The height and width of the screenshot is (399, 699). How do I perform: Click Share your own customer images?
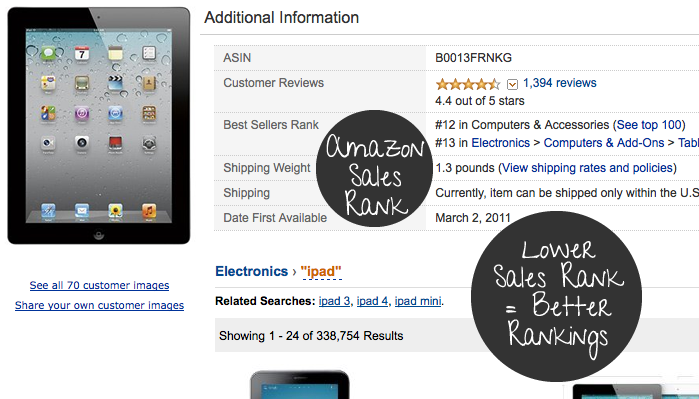[x=99, y=305]
